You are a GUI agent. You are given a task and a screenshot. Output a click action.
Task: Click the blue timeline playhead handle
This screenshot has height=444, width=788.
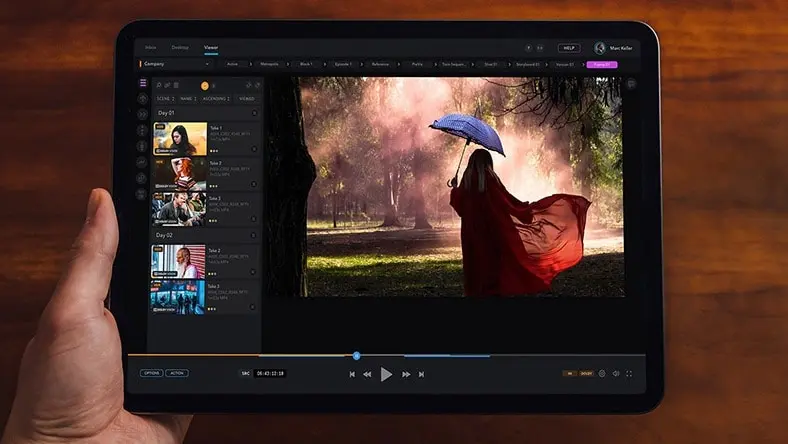pyautogui.click(x=356, y=356)
